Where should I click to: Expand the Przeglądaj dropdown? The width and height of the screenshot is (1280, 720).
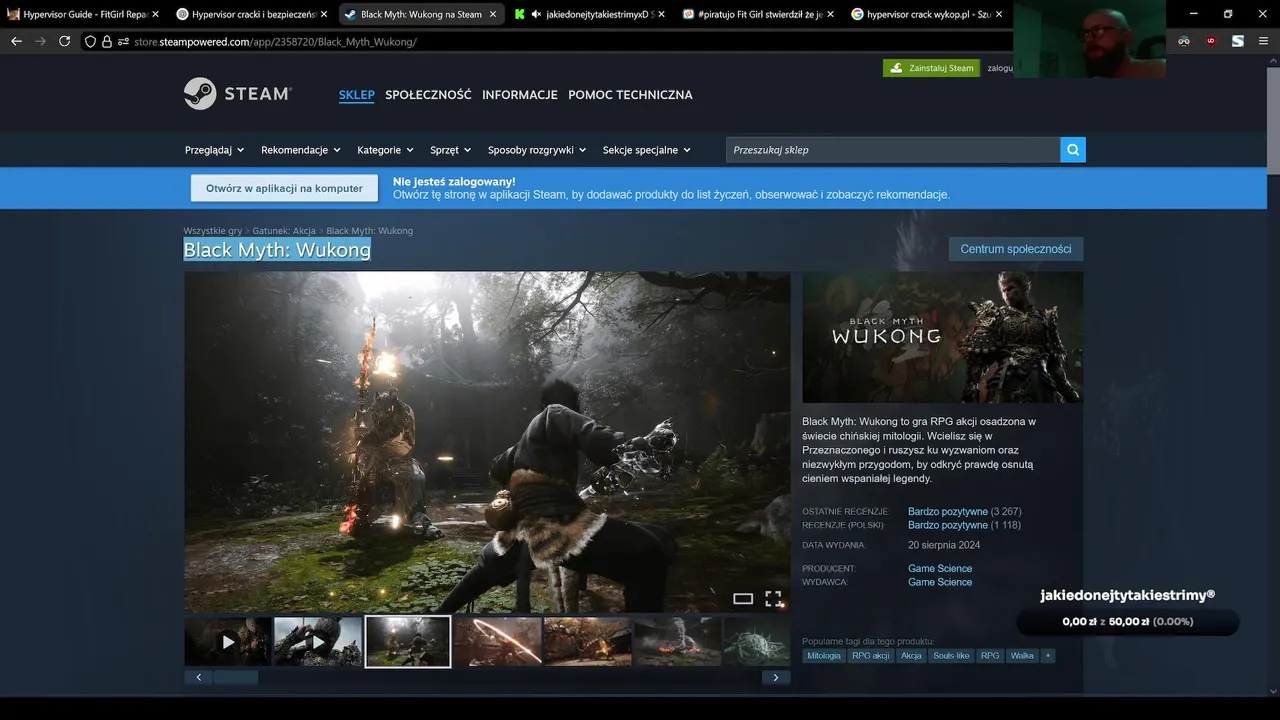(214, 150)
